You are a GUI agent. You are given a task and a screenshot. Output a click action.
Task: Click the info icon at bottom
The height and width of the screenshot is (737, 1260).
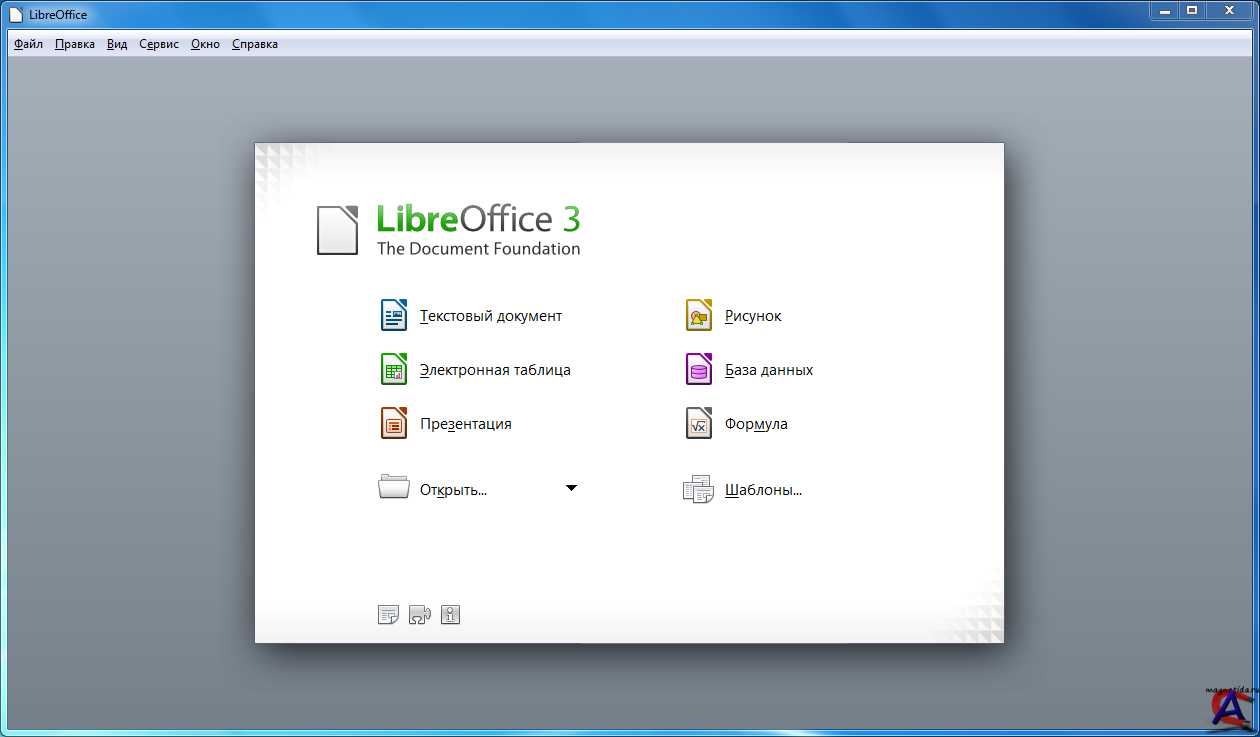coord(450,615)
